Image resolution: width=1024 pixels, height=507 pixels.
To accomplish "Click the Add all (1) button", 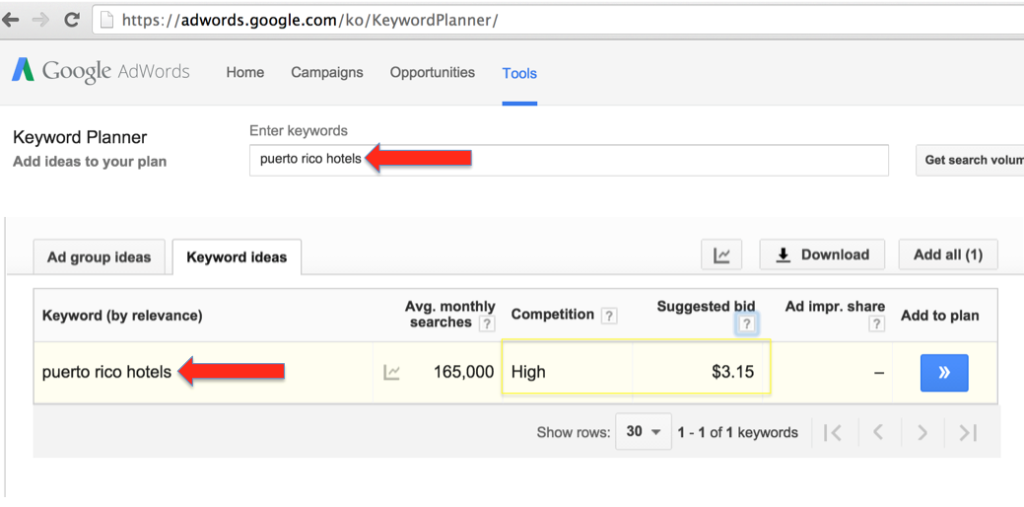I will tap(948, 255).
